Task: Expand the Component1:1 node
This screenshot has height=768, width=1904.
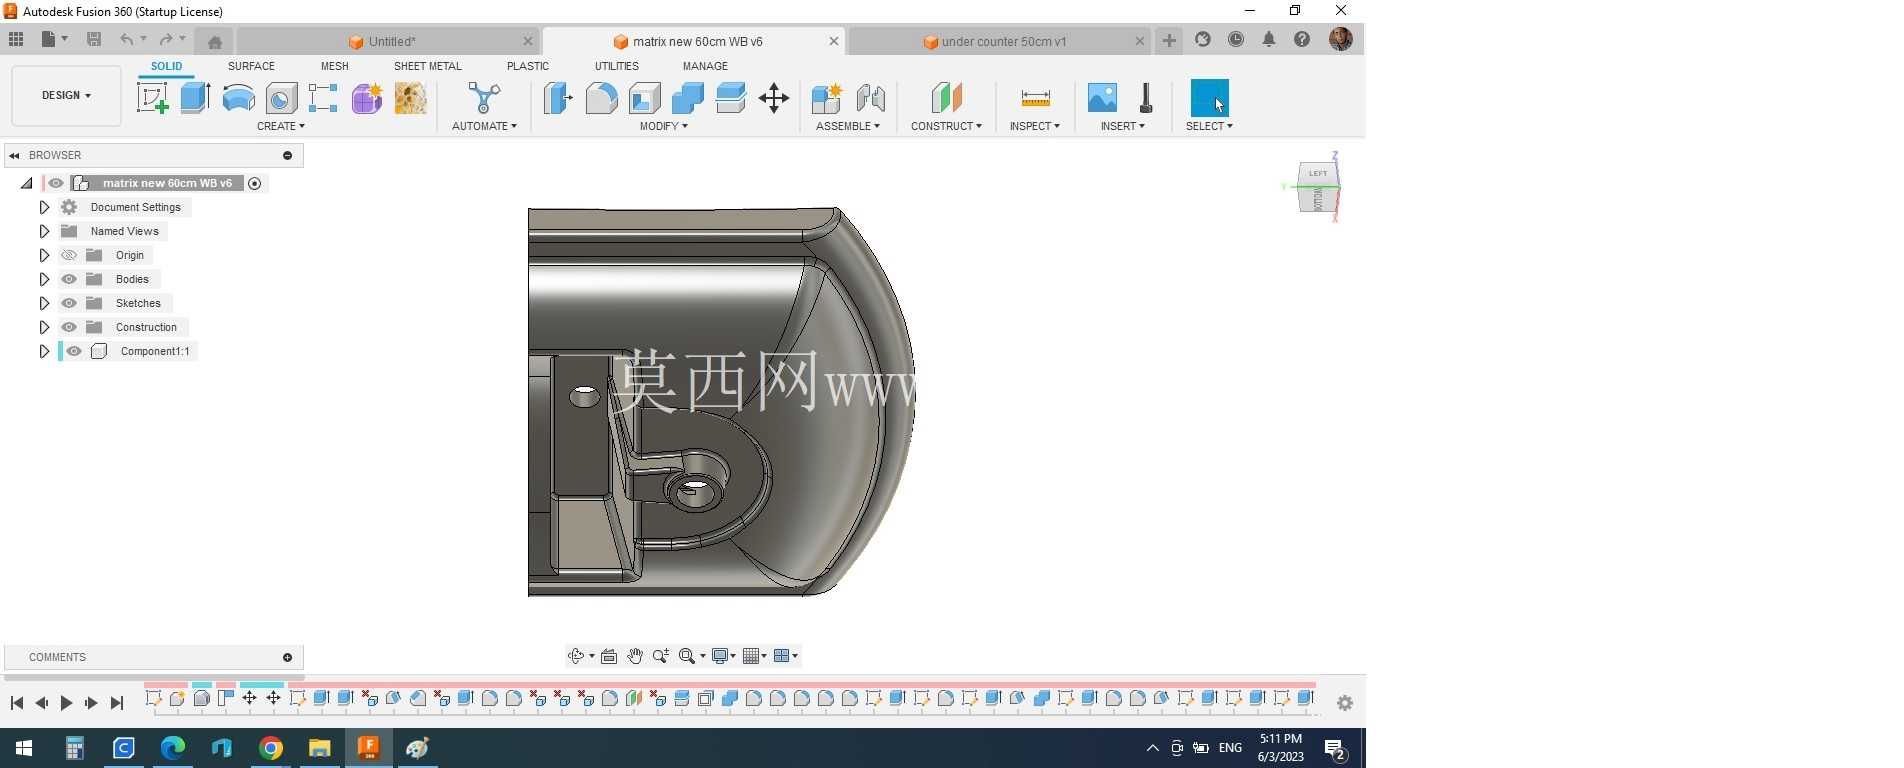Action: pyautogui.click(x=44, y=351)
